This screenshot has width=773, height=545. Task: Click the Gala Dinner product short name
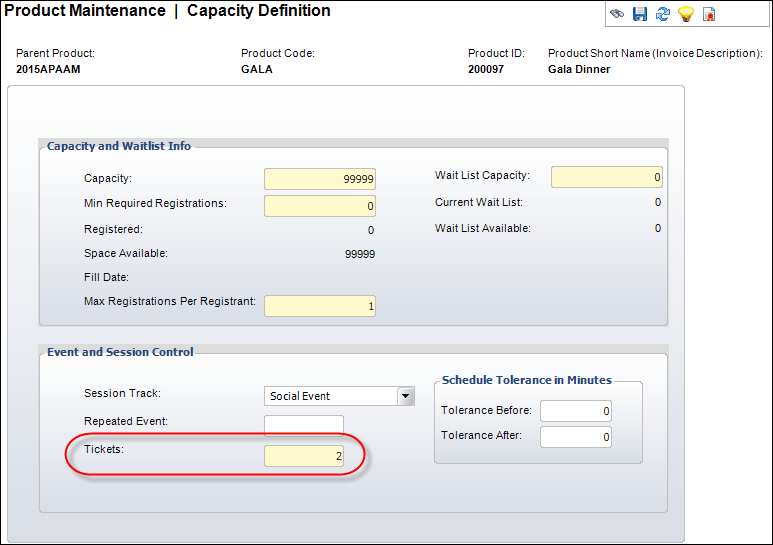click(x=579, y=69)
